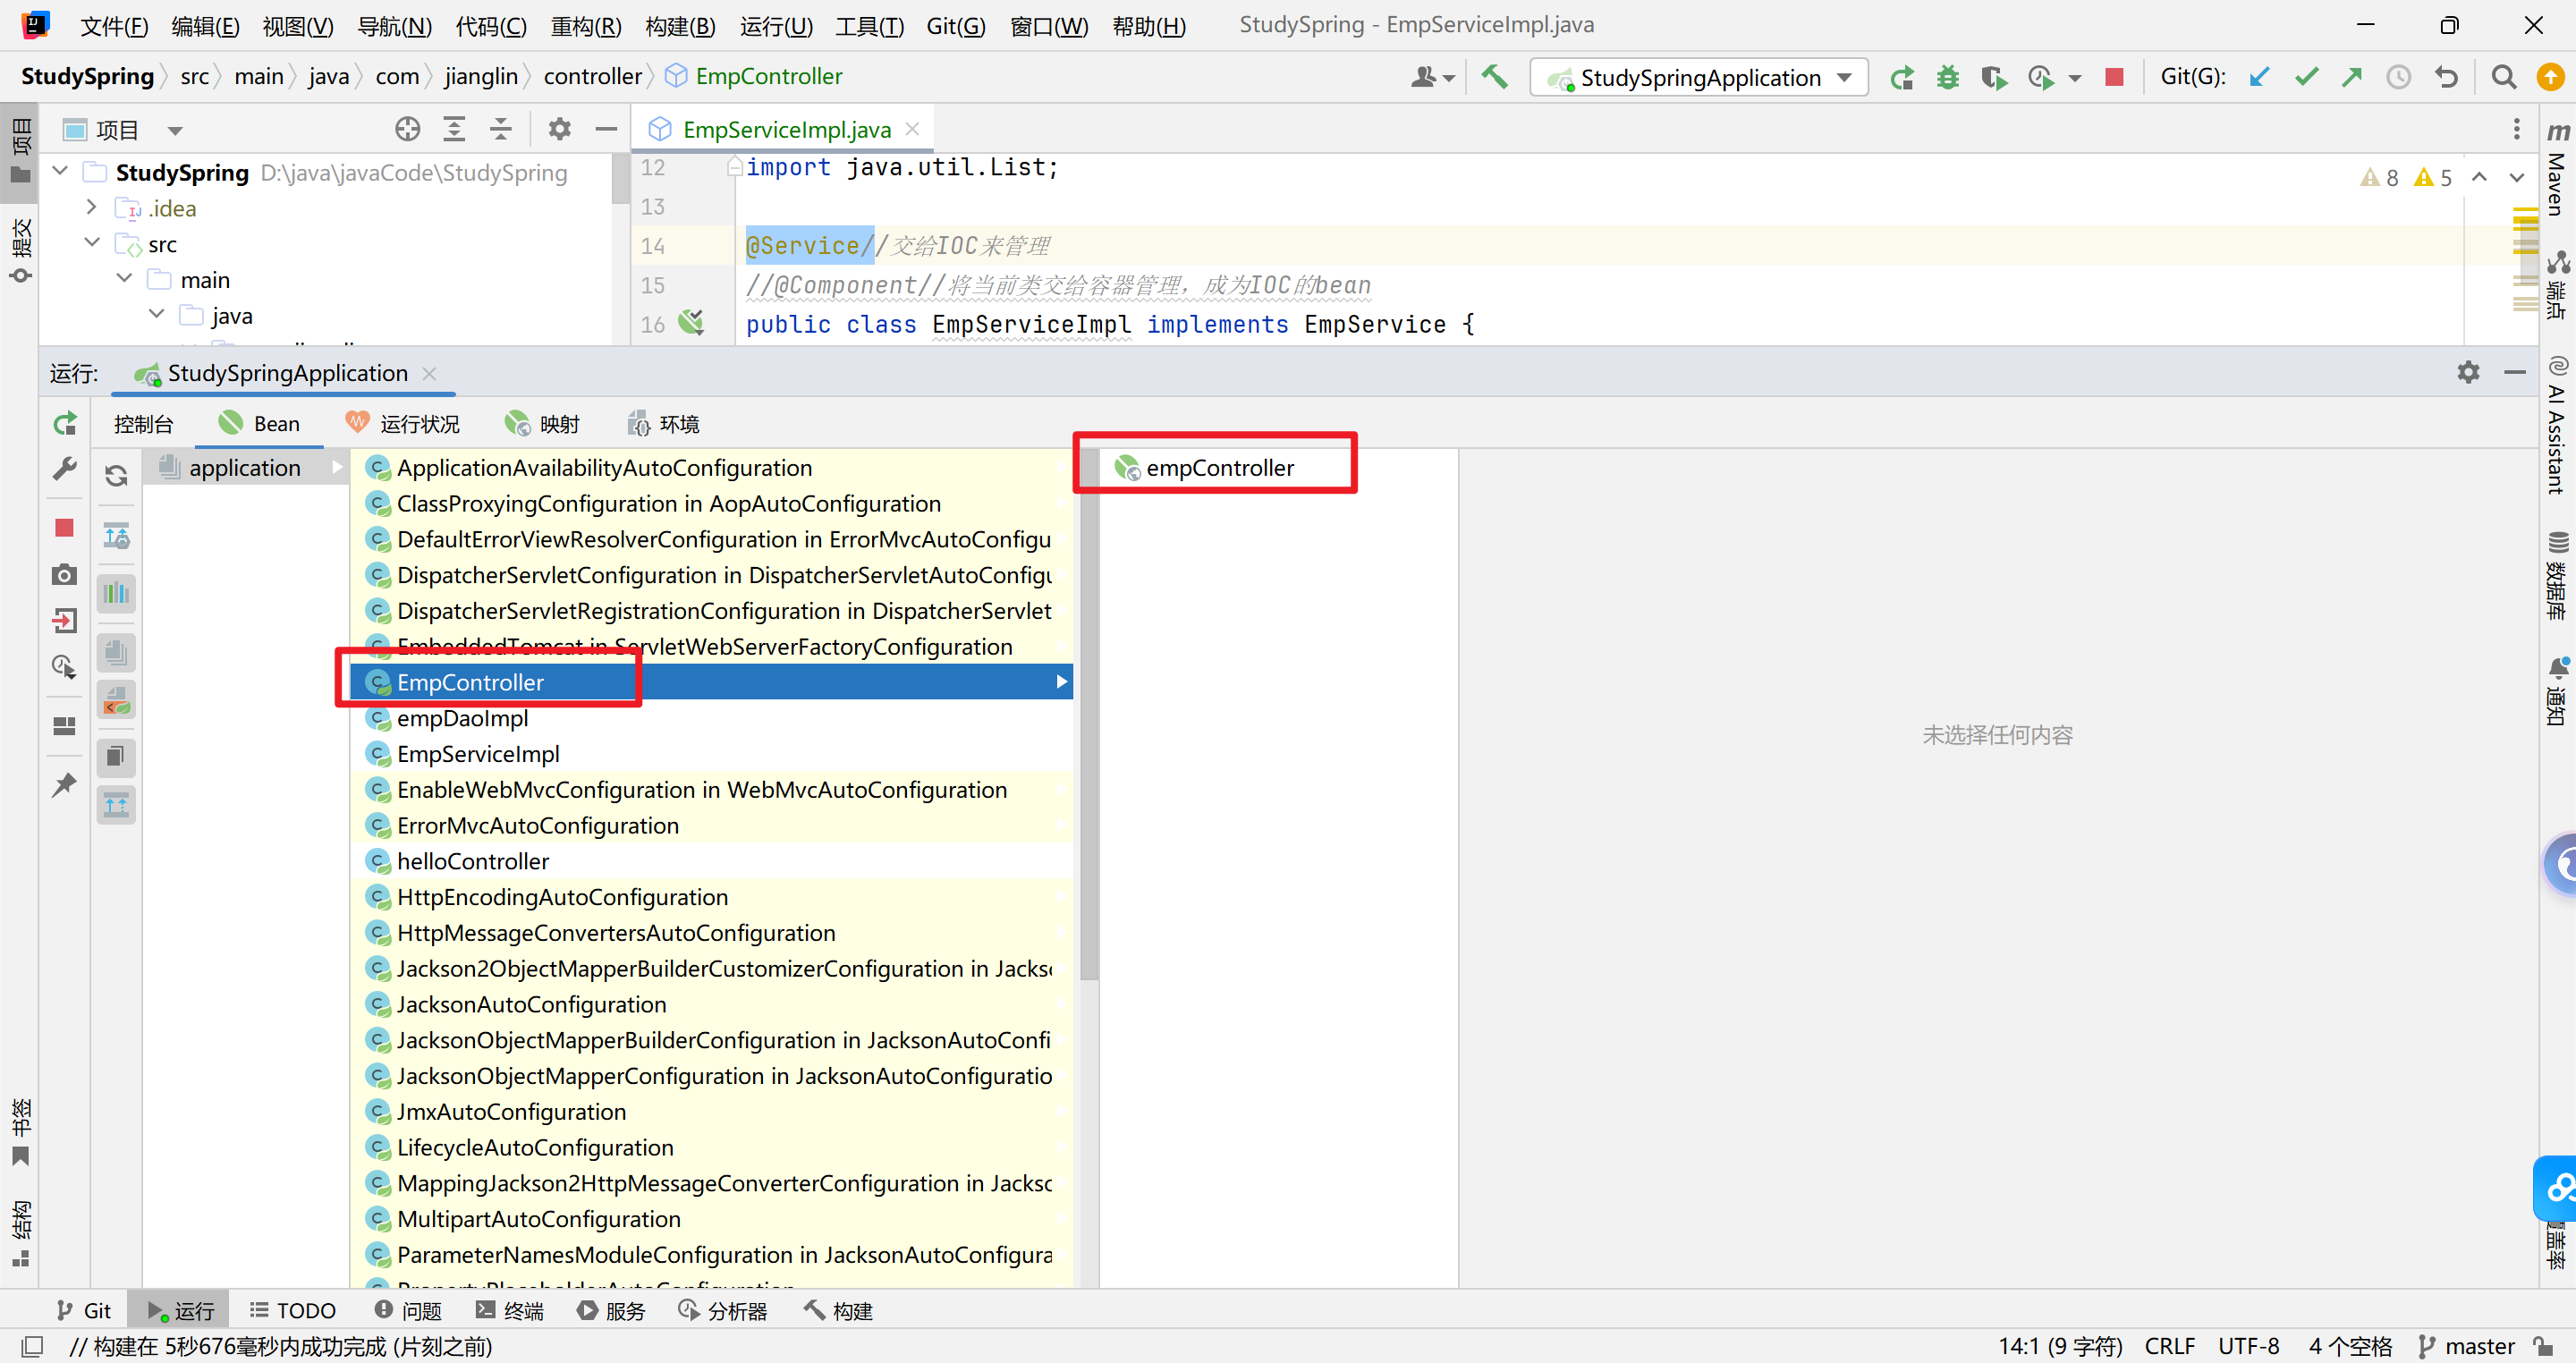This screenshot has width=2576, height=1363.
Task: Switch to the 控制台 console tab
Action: [143, 424]
